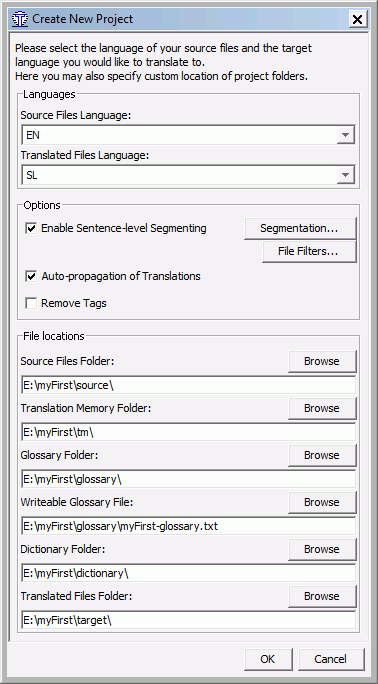378x684 pixels.
Task: Click the Source Files Folder path field
Action: tap(188, 385)
